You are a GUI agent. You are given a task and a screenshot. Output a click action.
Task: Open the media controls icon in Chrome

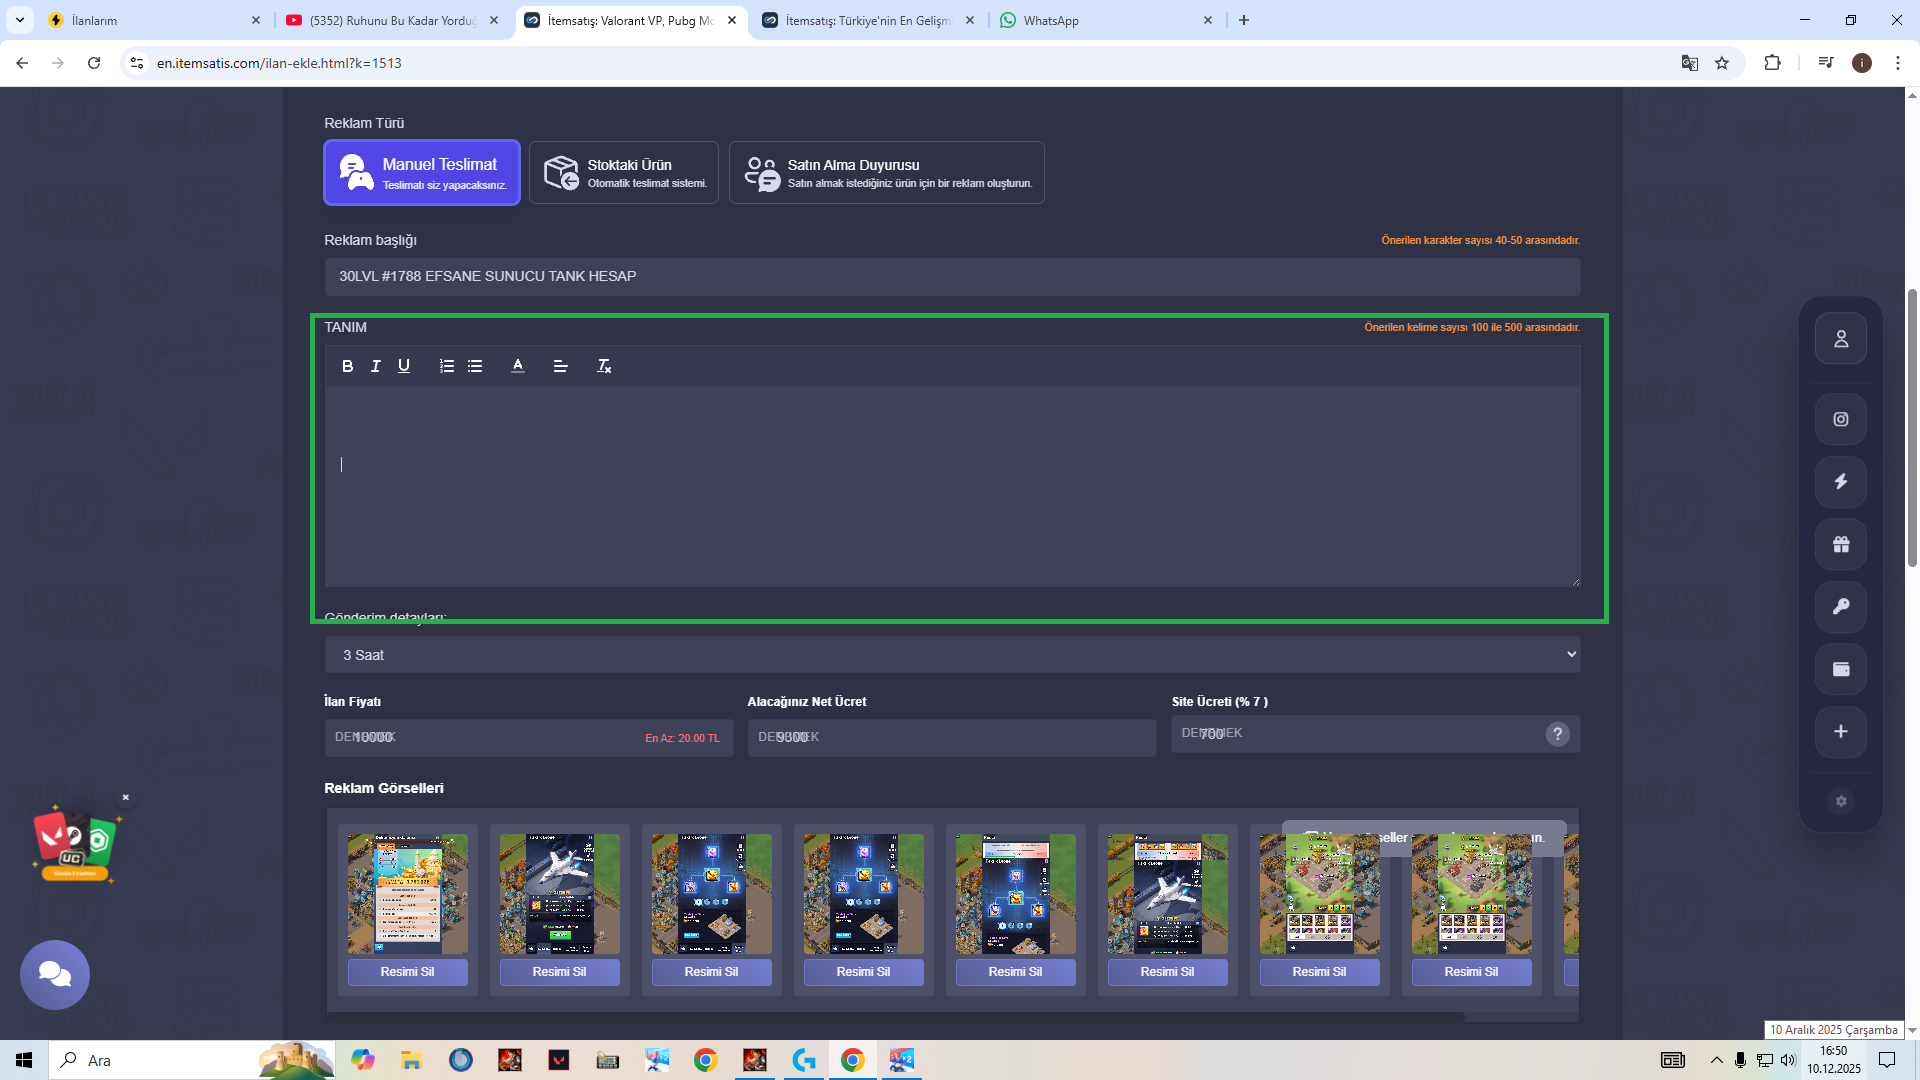tap(1826, 63)
